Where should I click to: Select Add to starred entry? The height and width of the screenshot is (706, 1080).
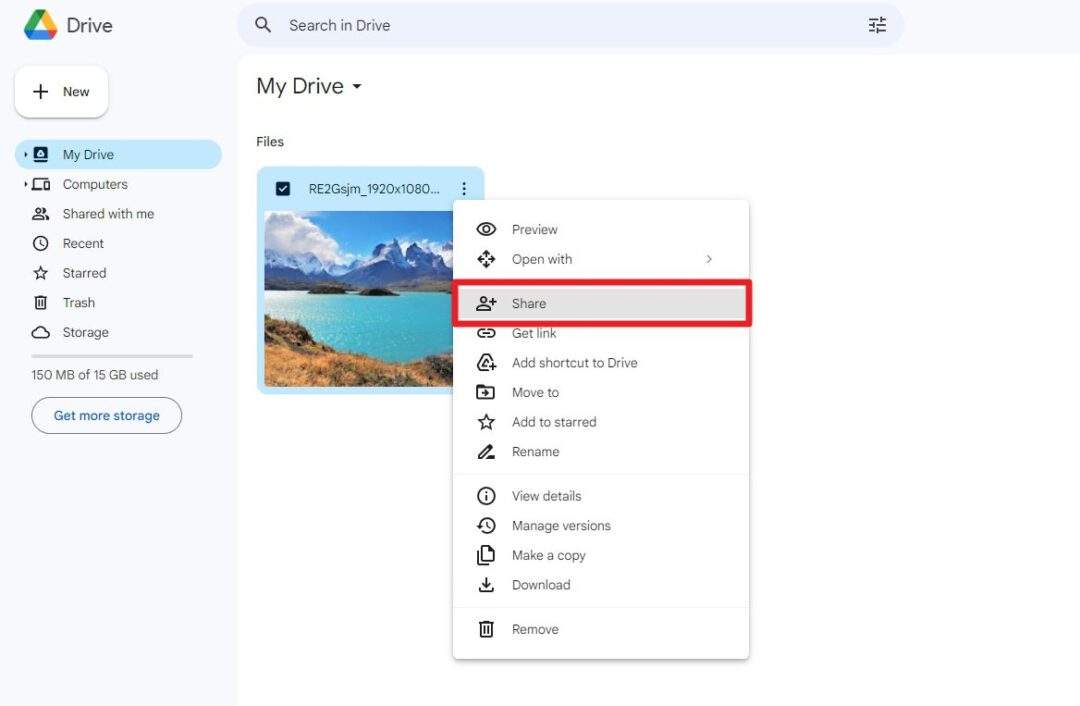pyautogui.click(x=601, y=422)
